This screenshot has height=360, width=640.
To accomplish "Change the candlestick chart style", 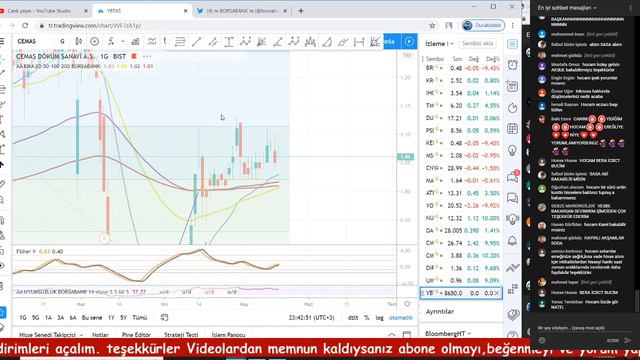I will [78, 41].
